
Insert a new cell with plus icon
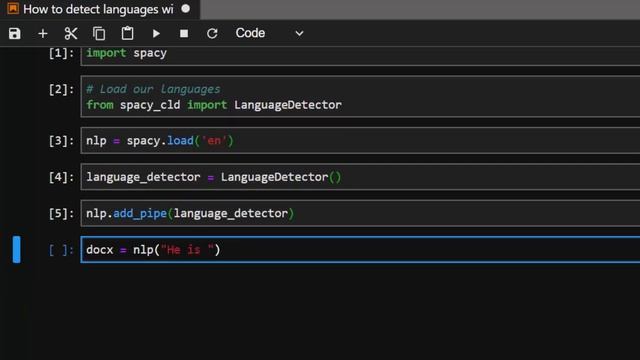click(43, 33)
